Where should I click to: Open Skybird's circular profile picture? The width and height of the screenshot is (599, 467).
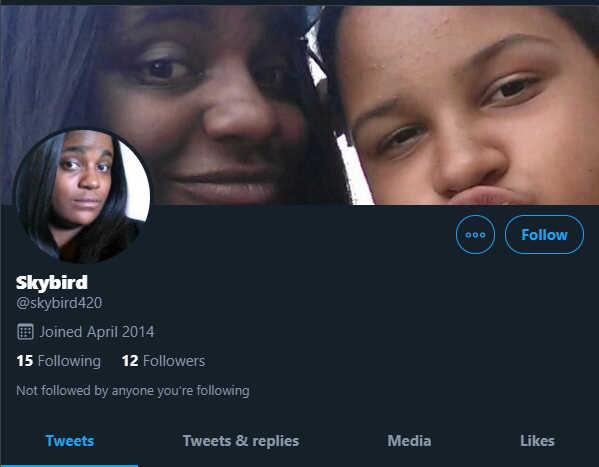[x=83, y=196]
